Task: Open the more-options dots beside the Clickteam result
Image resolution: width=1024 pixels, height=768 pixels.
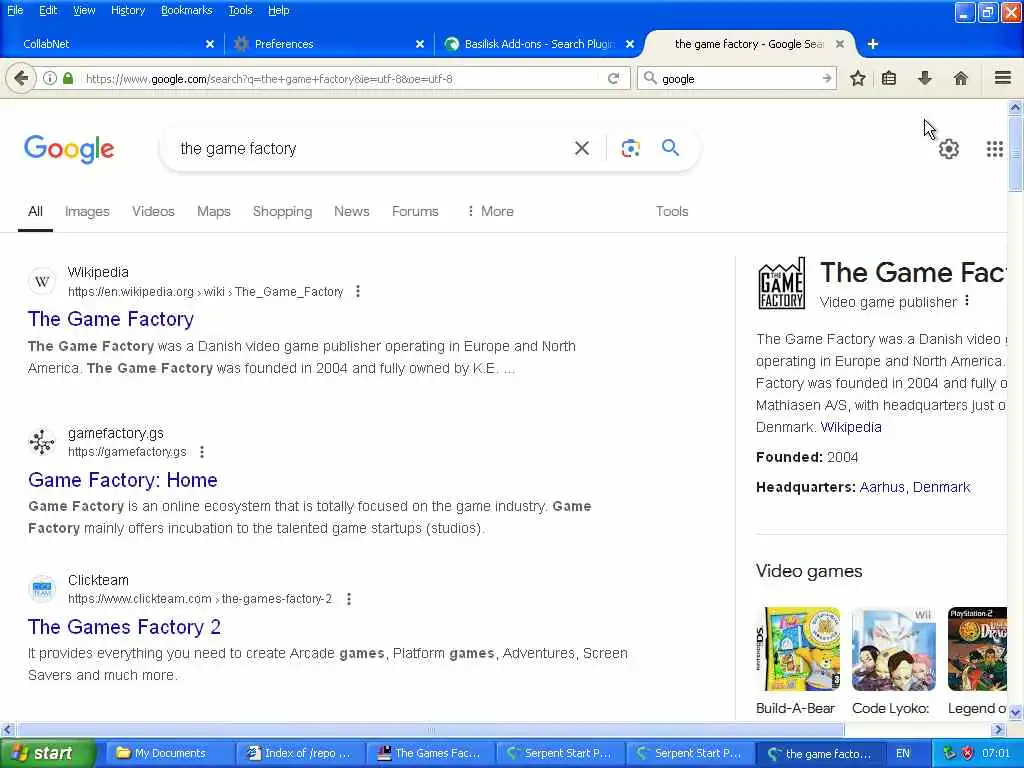Action: [x=349, y=598]
